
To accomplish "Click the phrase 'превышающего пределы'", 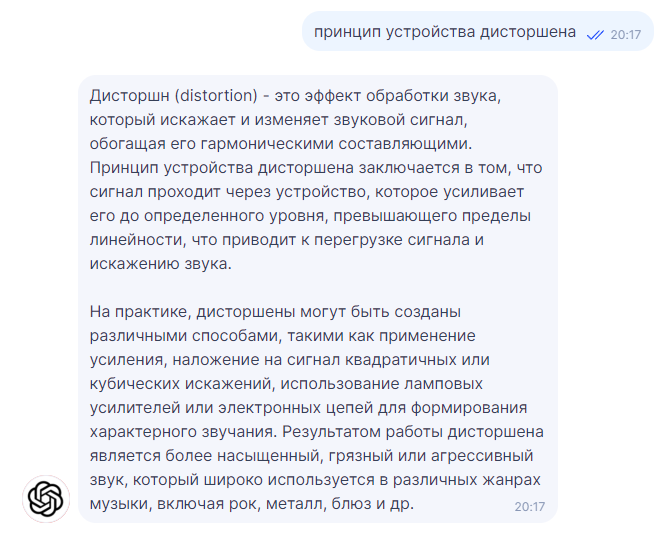I will [x=432, y=216].
